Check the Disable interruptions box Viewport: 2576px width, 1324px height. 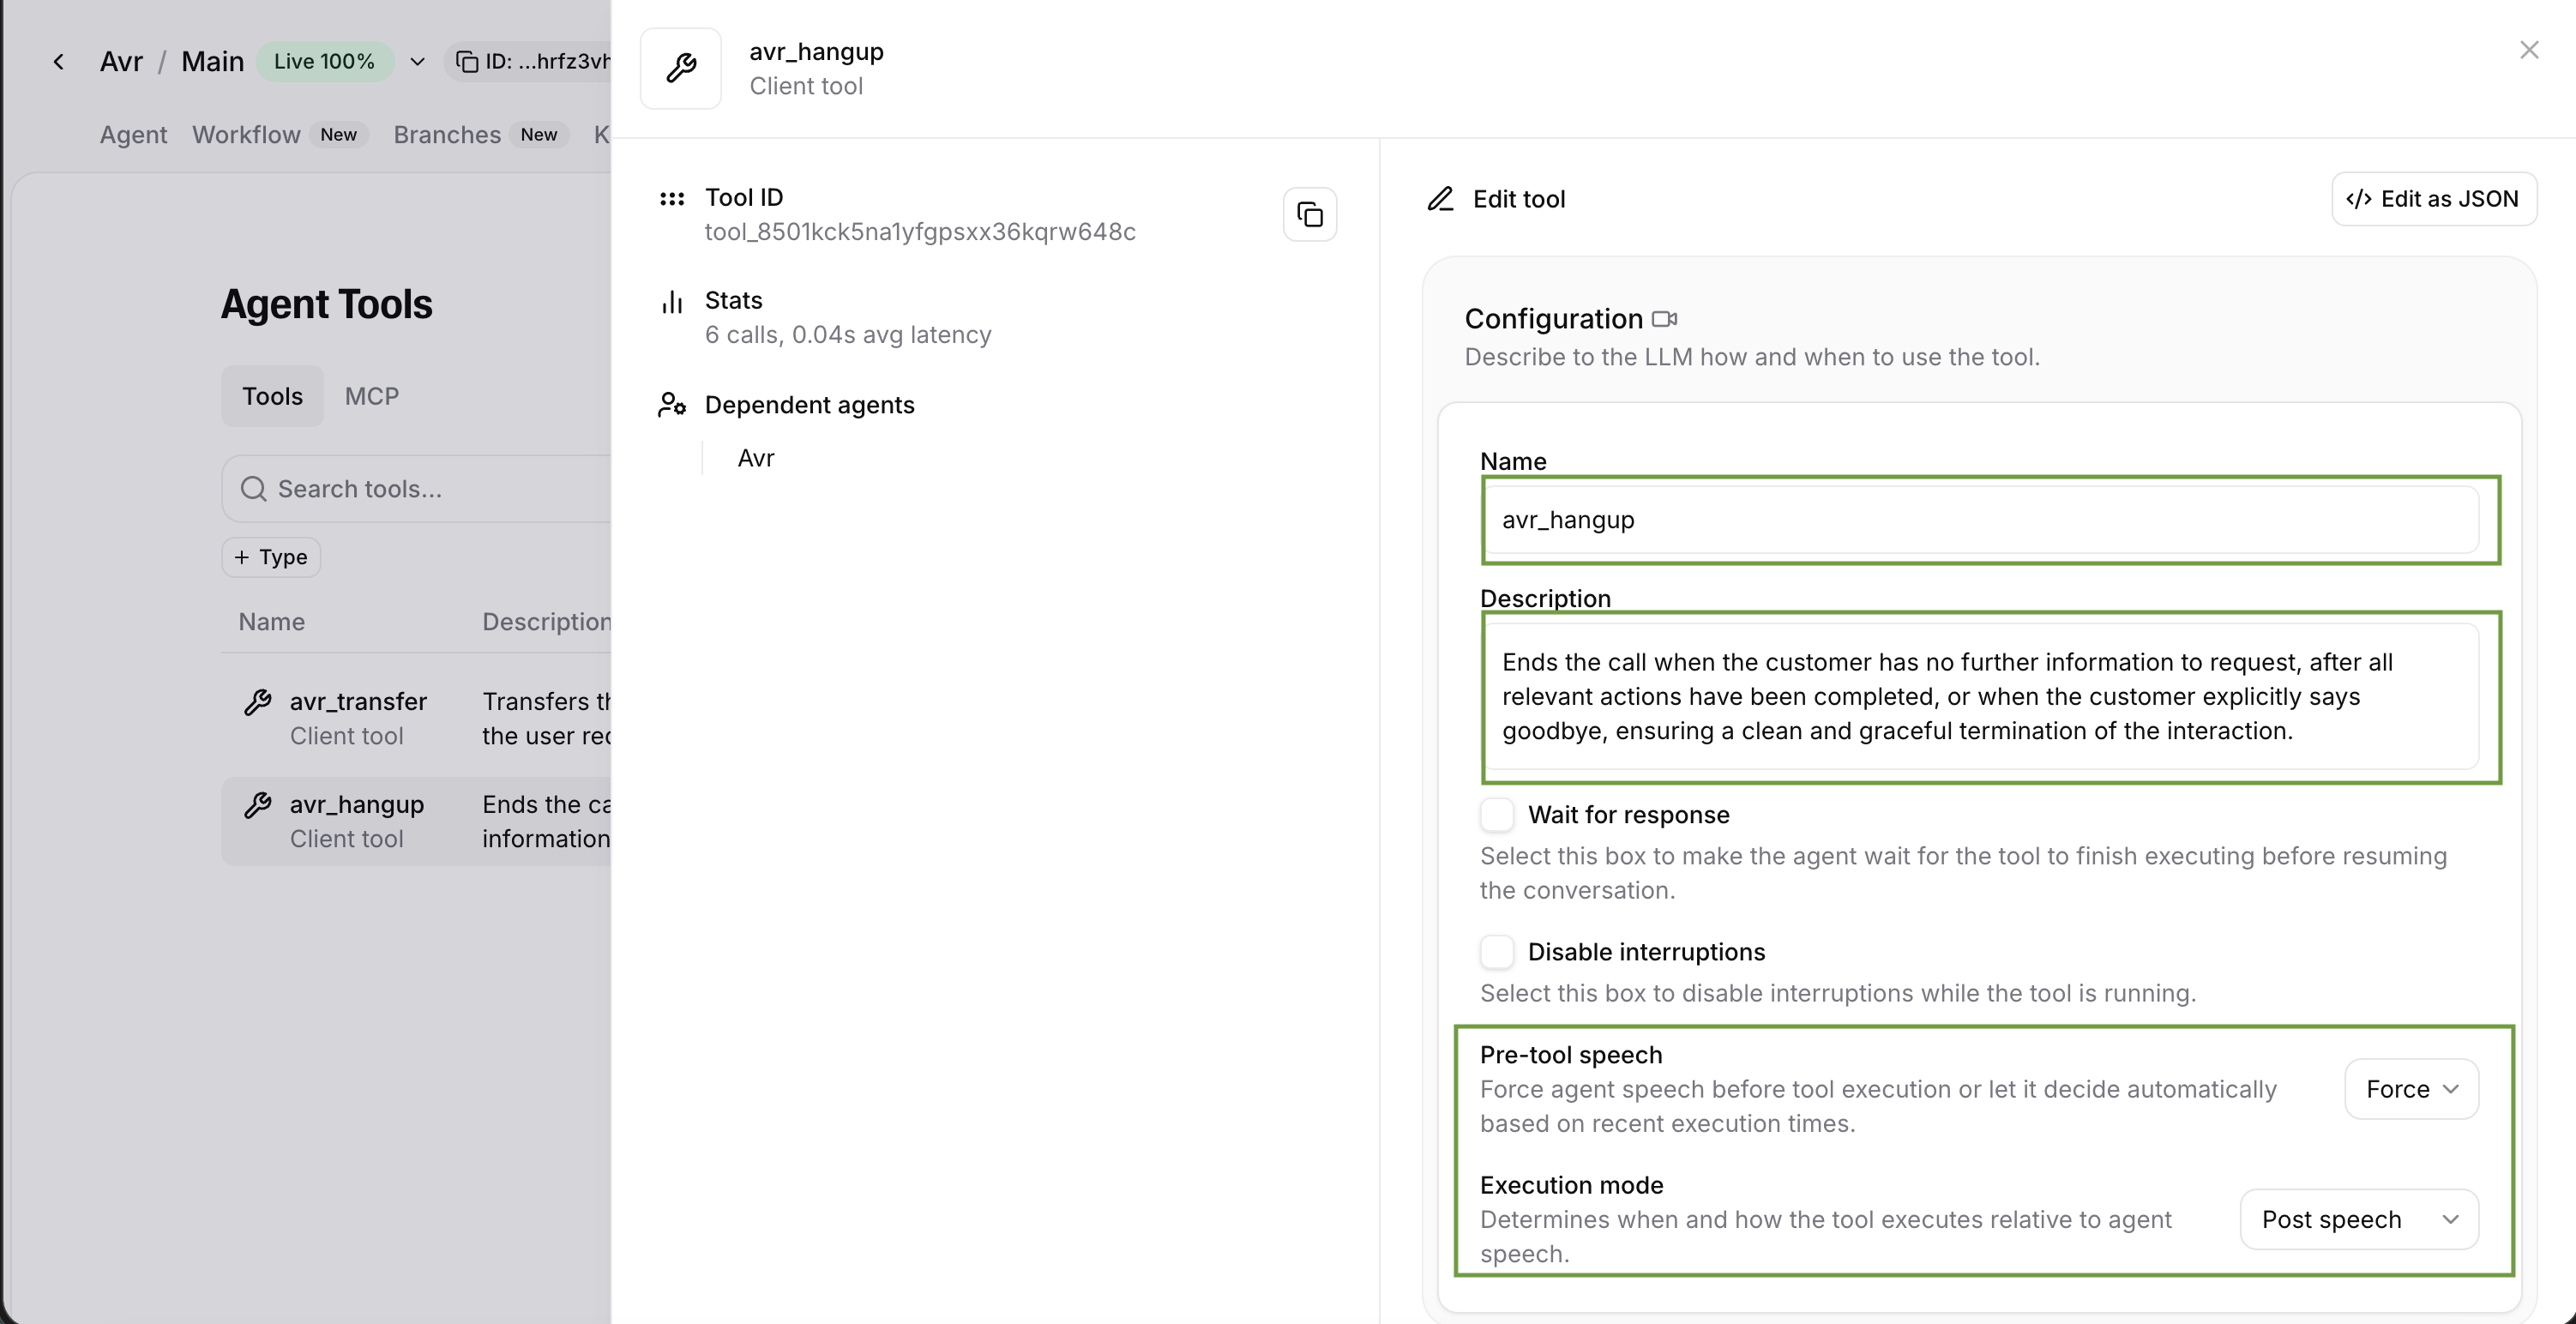[1497, 952]
